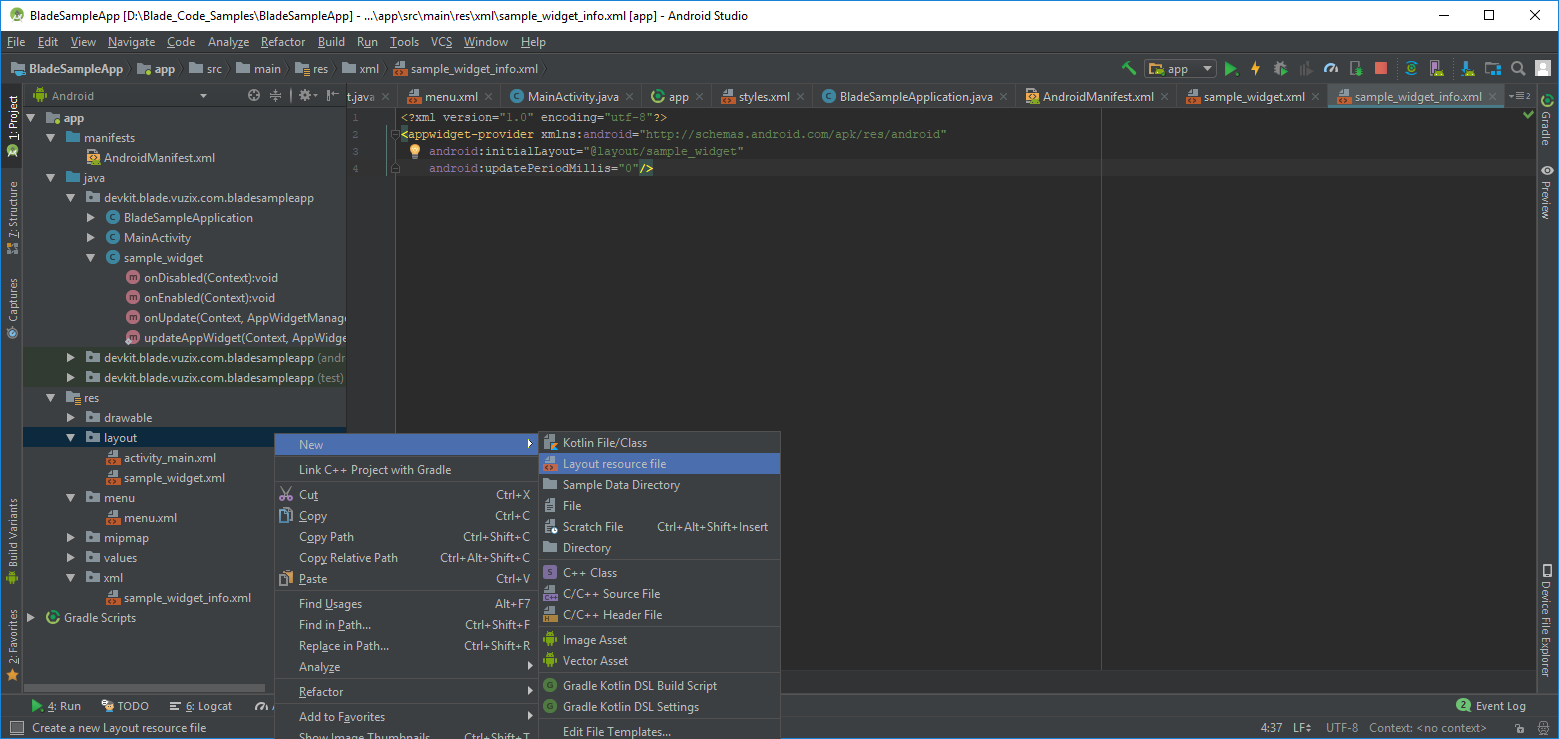The image size is (1559, 739).
Task: Collapse the java folder arrow
Action: [51, 177]
